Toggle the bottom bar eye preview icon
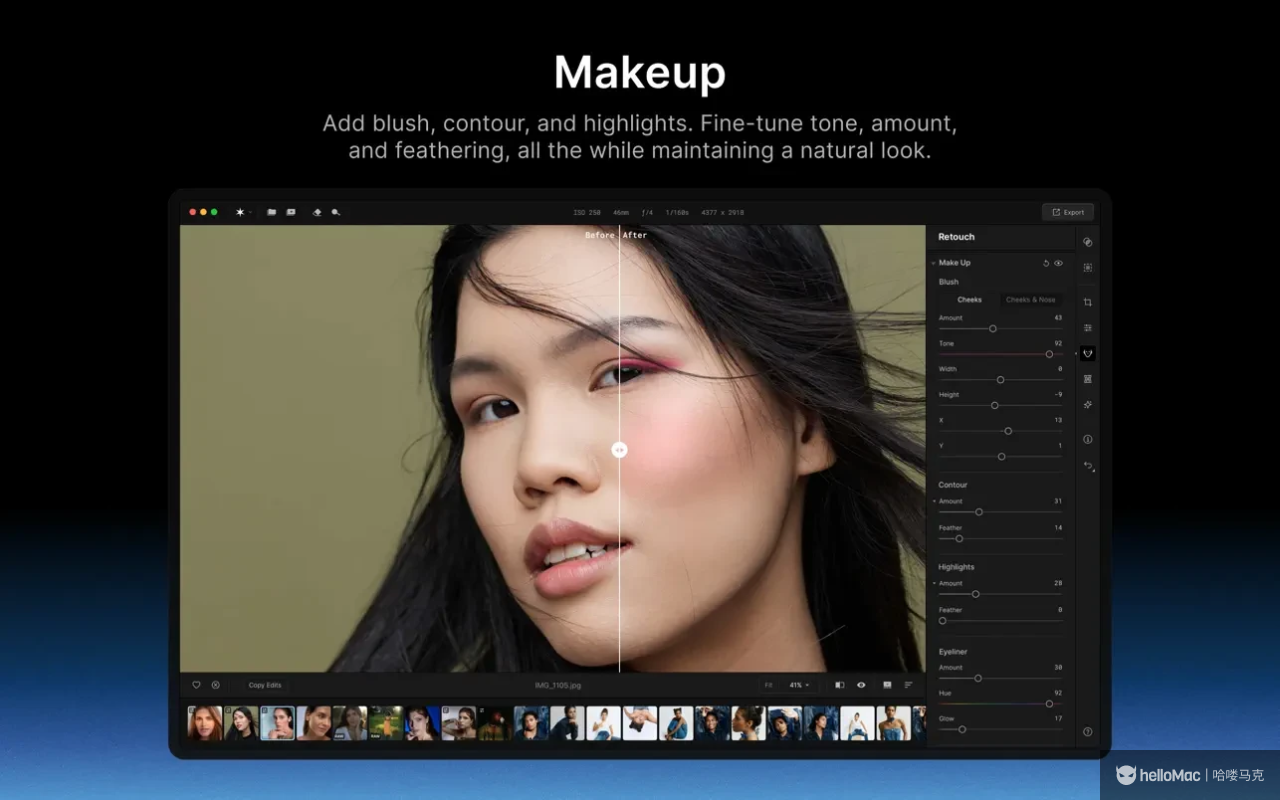The width and height of the screenshot is (1280, 800). pyautogui.click(x=861, y=685)
